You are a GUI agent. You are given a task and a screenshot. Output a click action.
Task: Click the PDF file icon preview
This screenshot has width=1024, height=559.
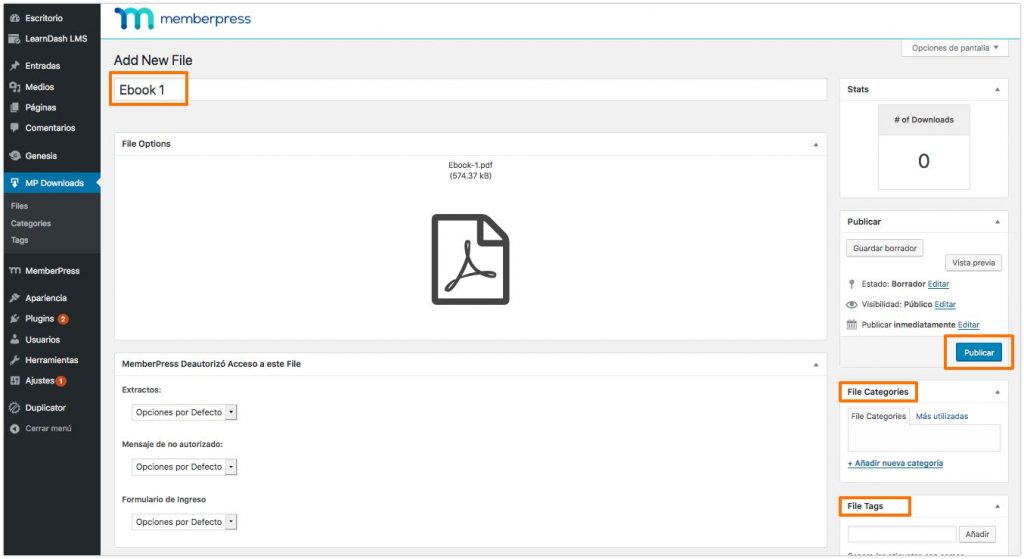(470, 259)
